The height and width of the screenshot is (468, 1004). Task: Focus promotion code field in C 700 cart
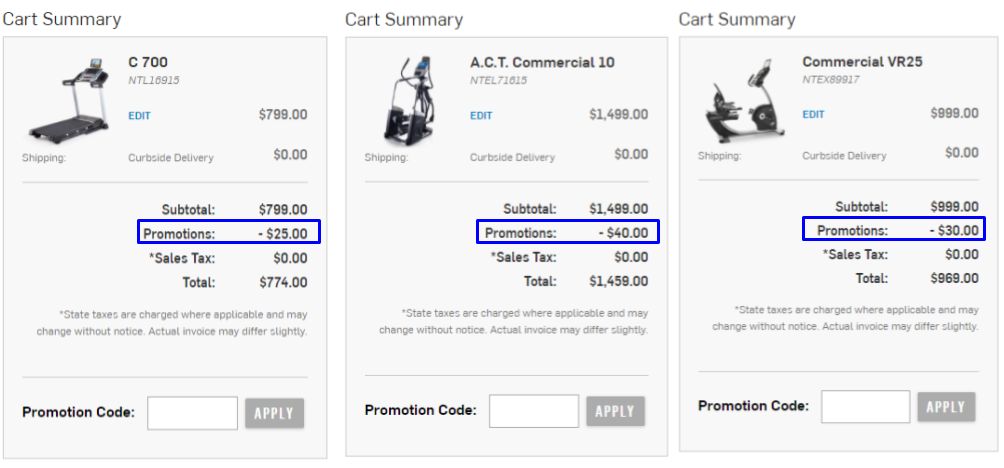coord(192,413)
